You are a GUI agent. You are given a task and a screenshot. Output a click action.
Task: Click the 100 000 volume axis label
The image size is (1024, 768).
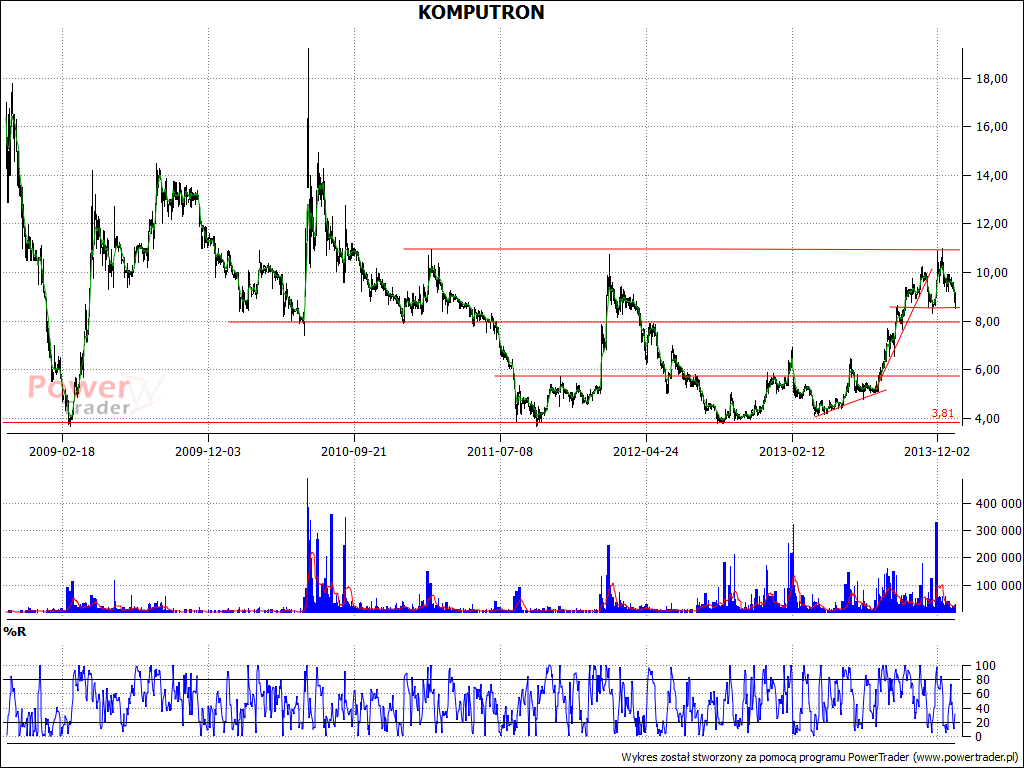coord(999,585)
